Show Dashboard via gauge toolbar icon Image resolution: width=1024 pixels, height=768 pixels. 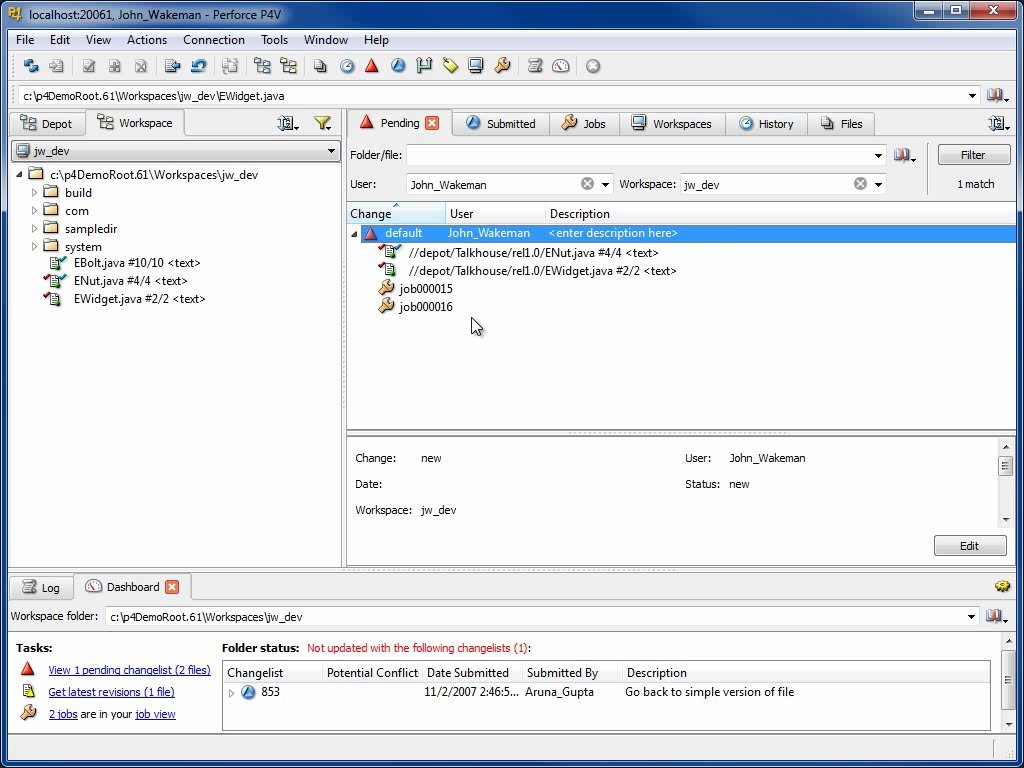(x=561, y=66)
